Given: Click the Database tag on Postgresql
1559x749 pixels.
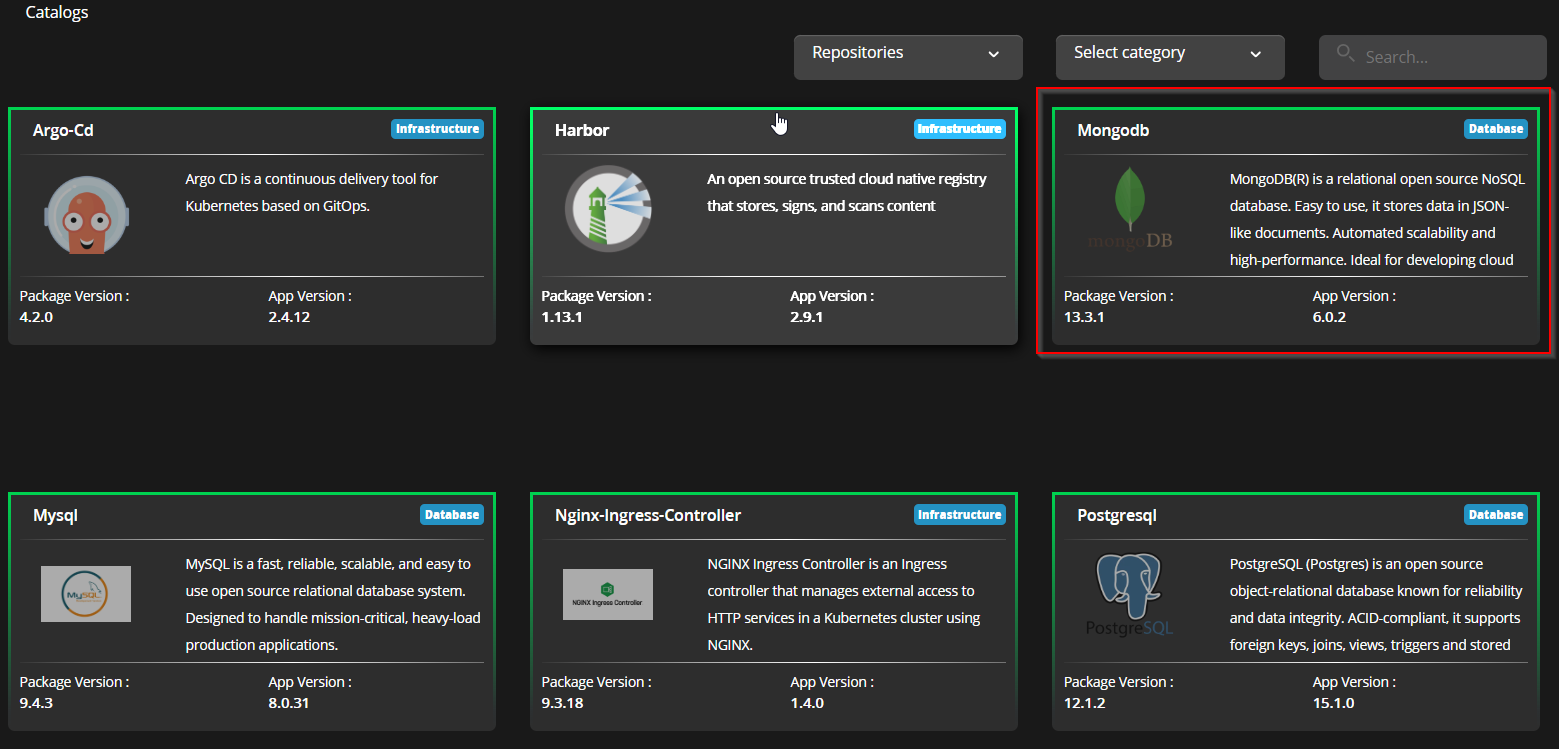Looking at the screenshot, I should tap(1496, 515).
